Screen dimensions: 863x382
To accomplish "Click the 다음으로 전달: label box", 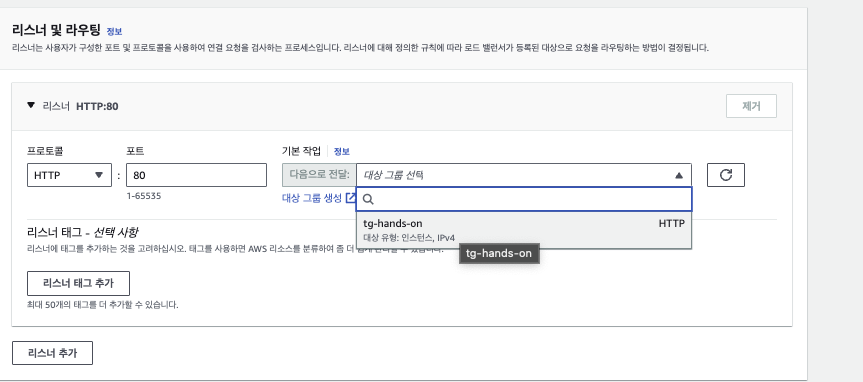I will coord(319,175).
